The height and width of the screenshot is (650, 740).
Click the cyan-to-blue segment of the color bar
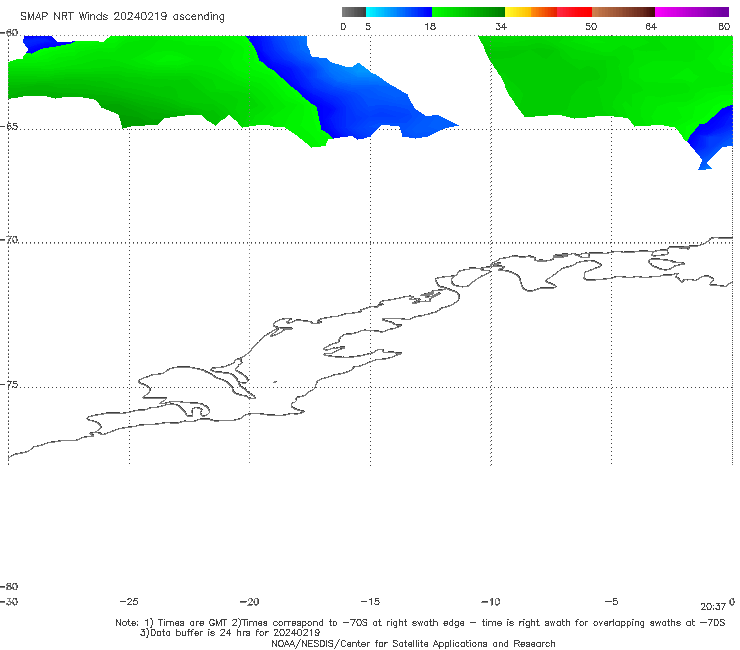399,12
